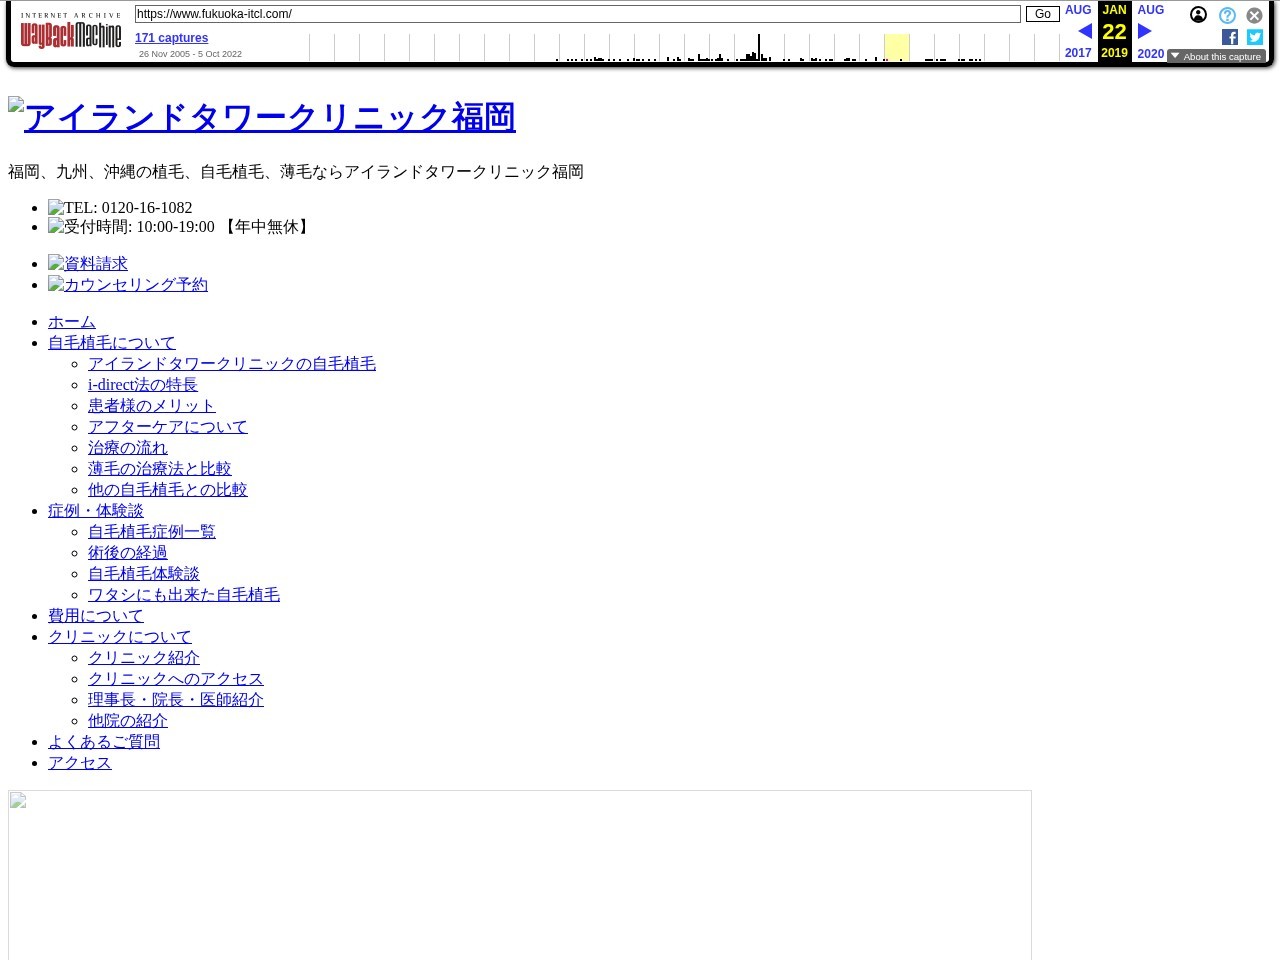Open 費用について menu item
The image size is (1280, 960).
pyautogui.click(x=96, y=616)
